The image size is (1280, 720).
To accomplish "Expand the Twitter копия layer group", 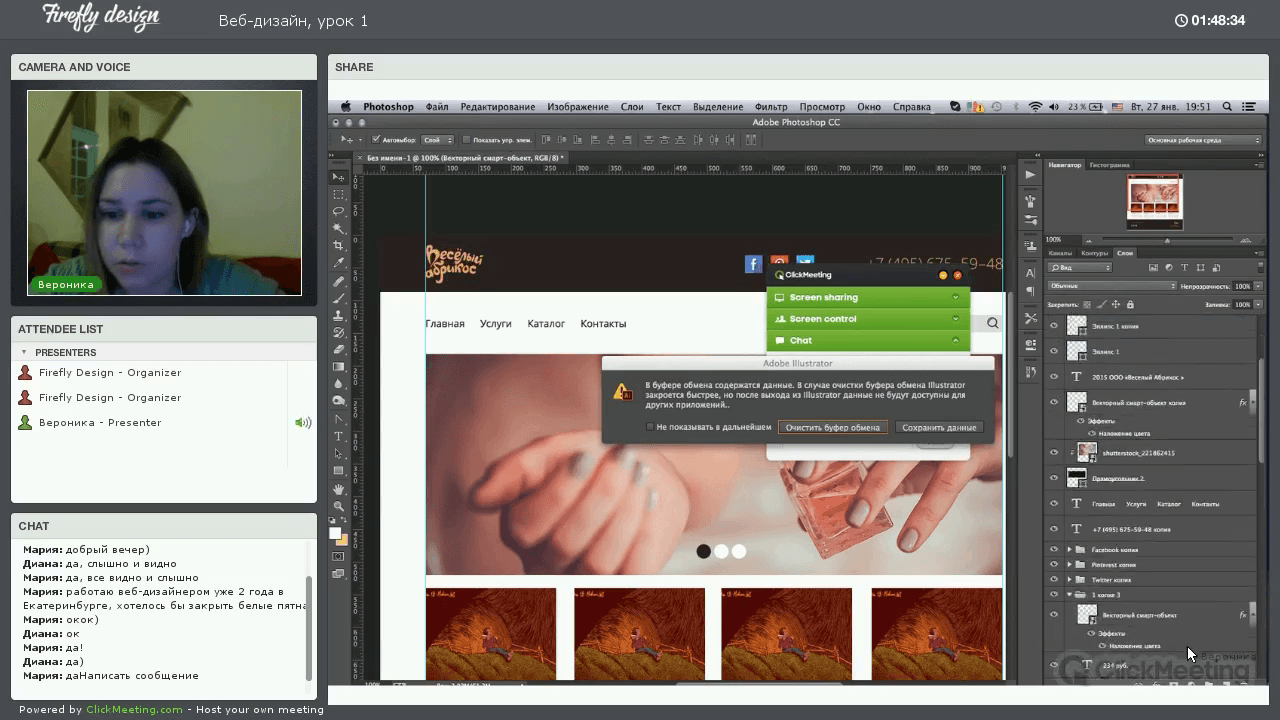I will pos(1069,580).
